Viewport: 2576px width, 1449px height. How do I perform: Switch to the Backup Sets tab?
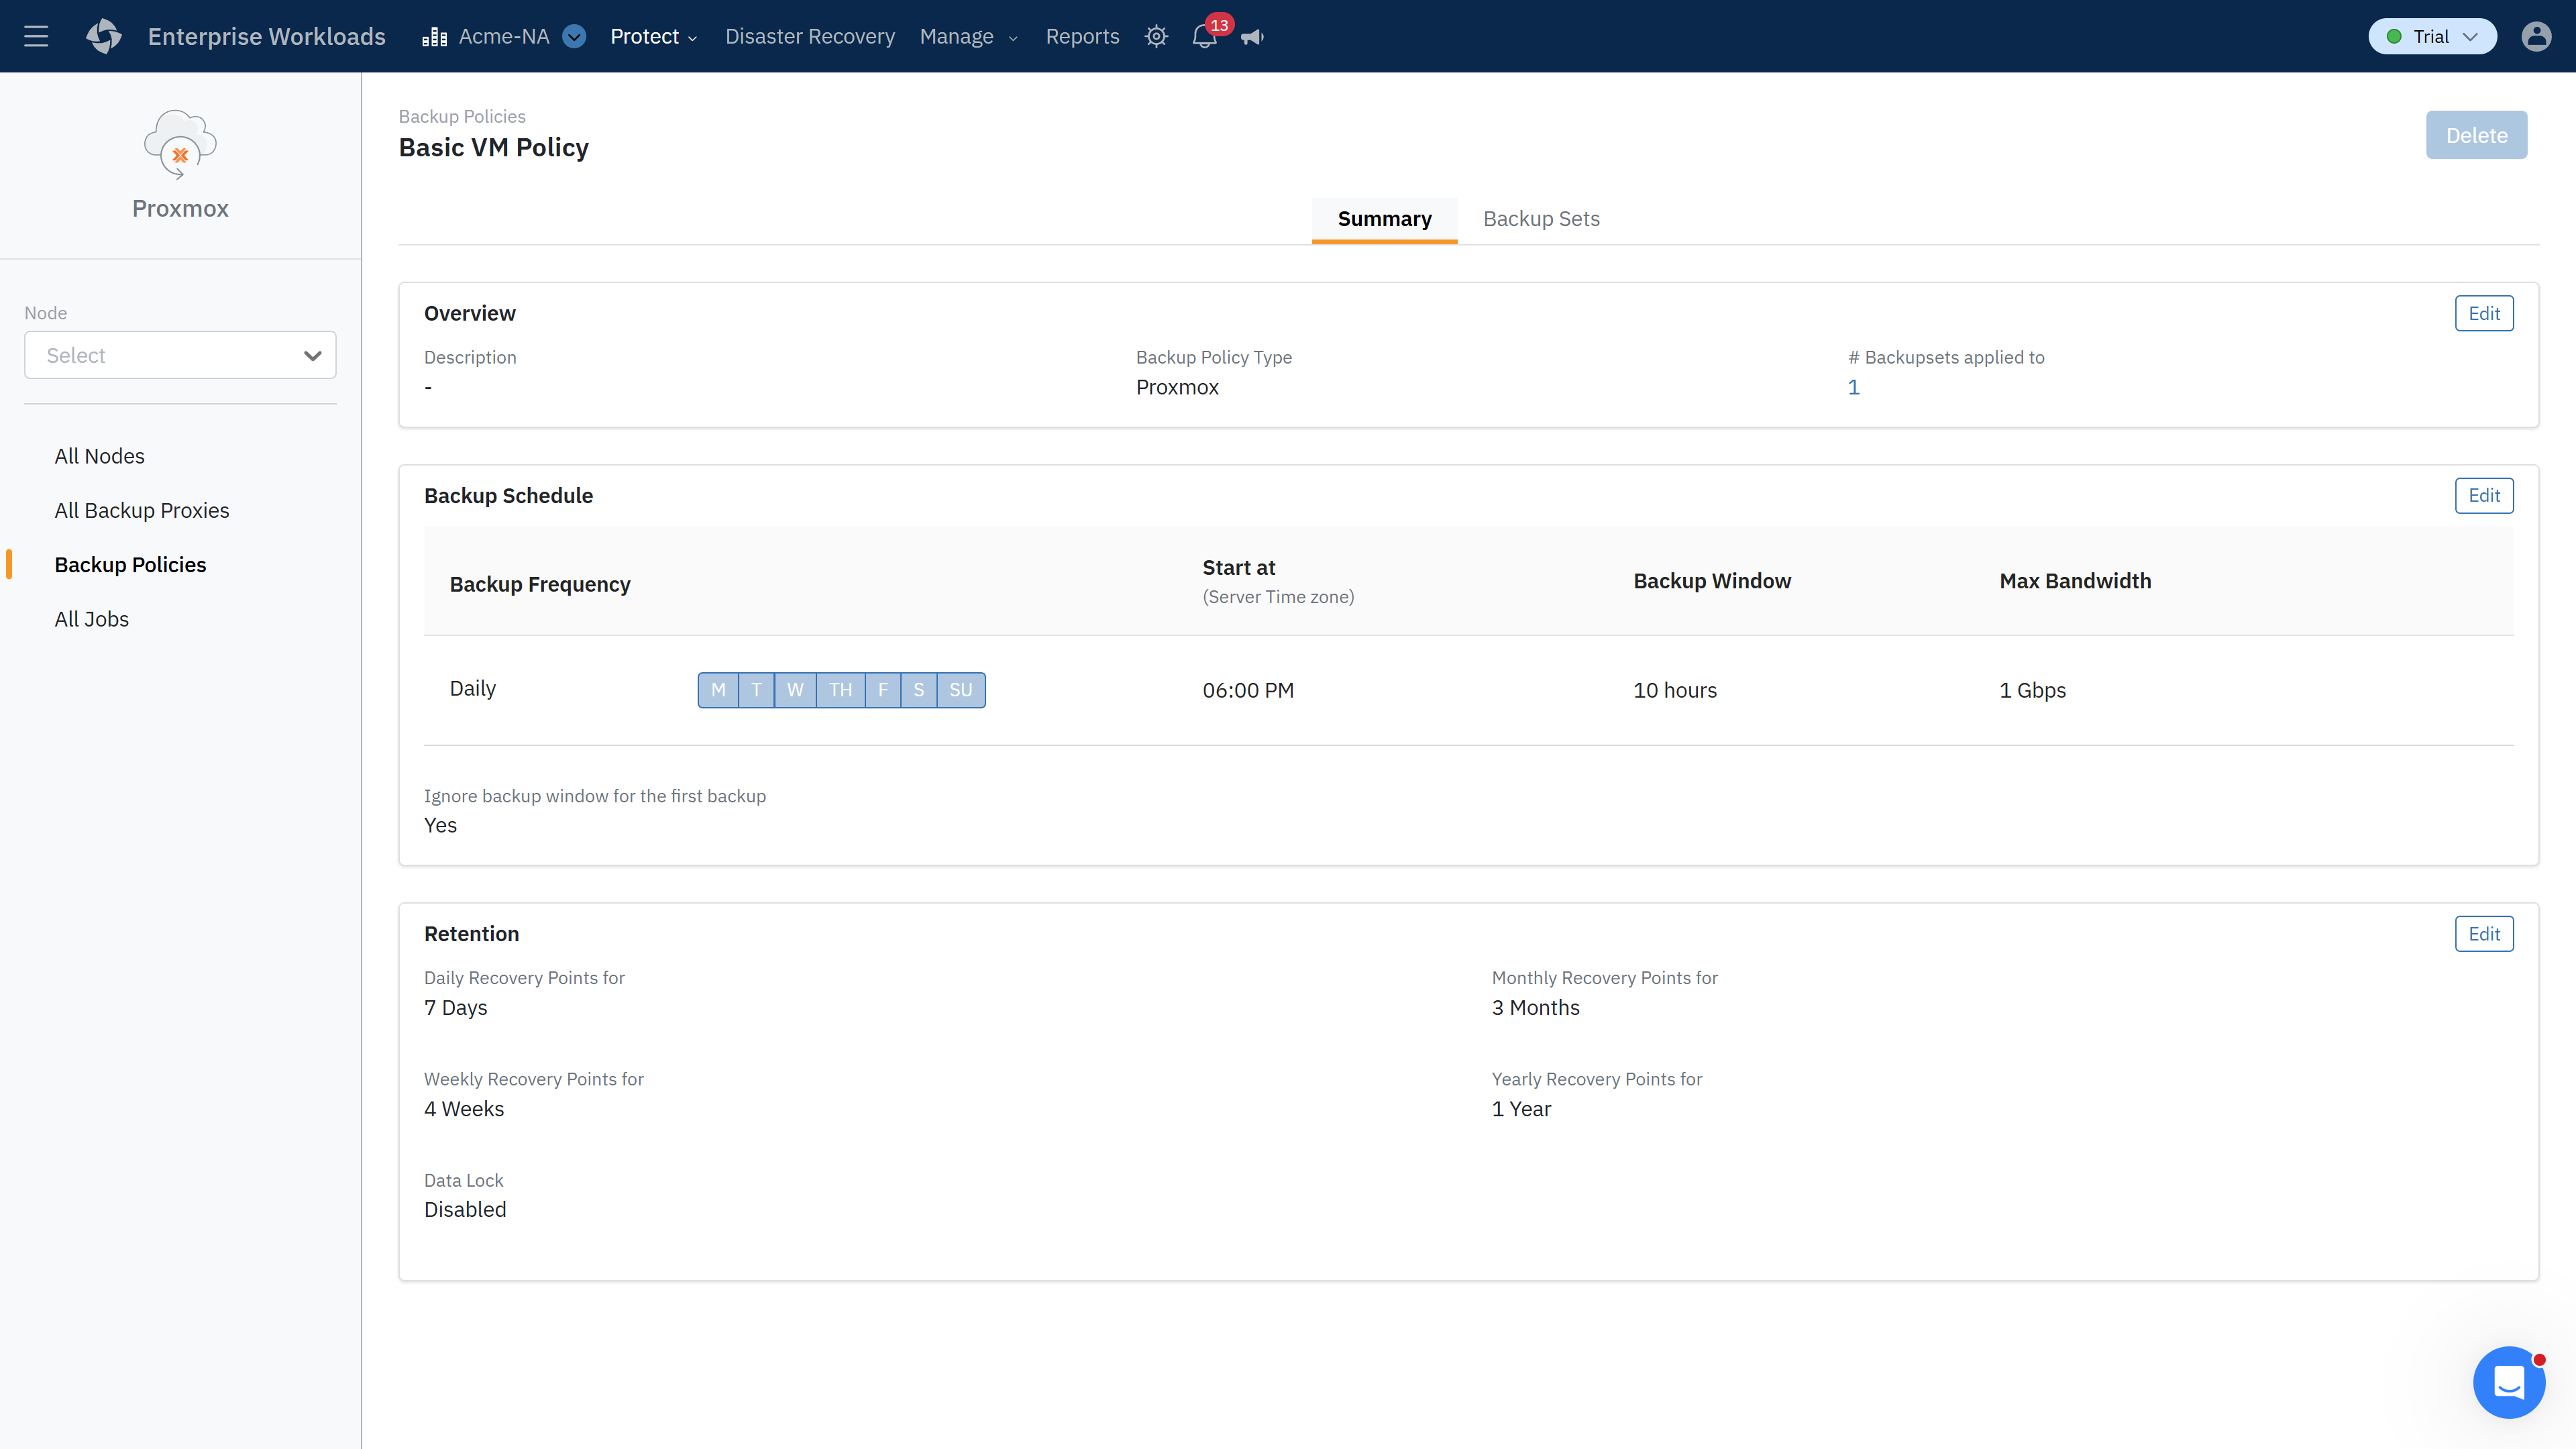click(1541, 219)
